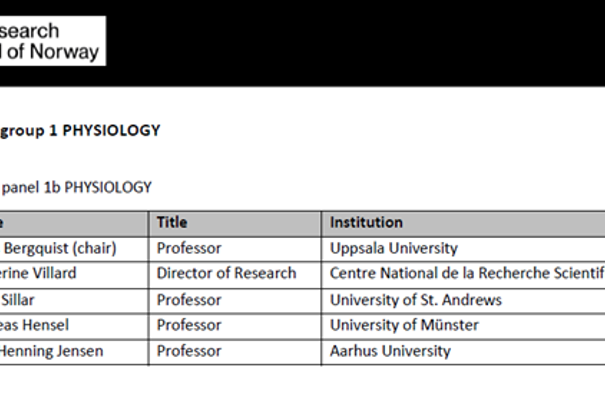This screenshot has width=605, height=404.
Task: Select the Aarhus University cell
Action: (463, 352)
